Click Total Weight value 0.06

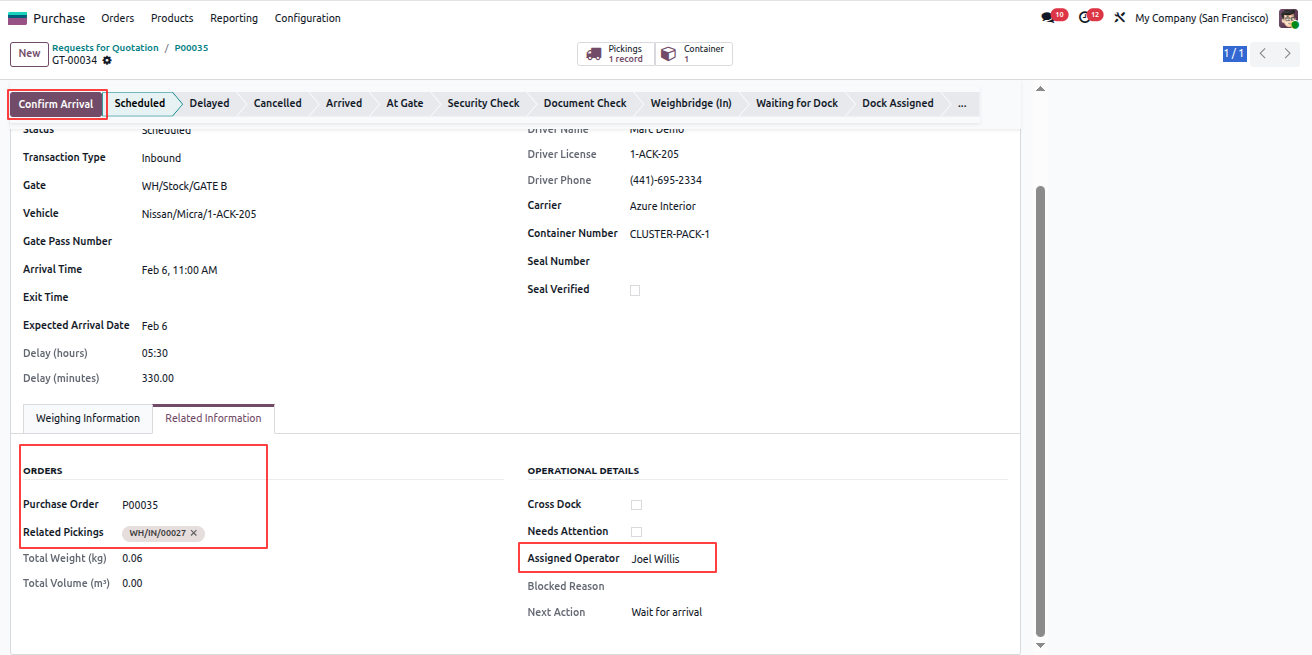tap(132, 558)
